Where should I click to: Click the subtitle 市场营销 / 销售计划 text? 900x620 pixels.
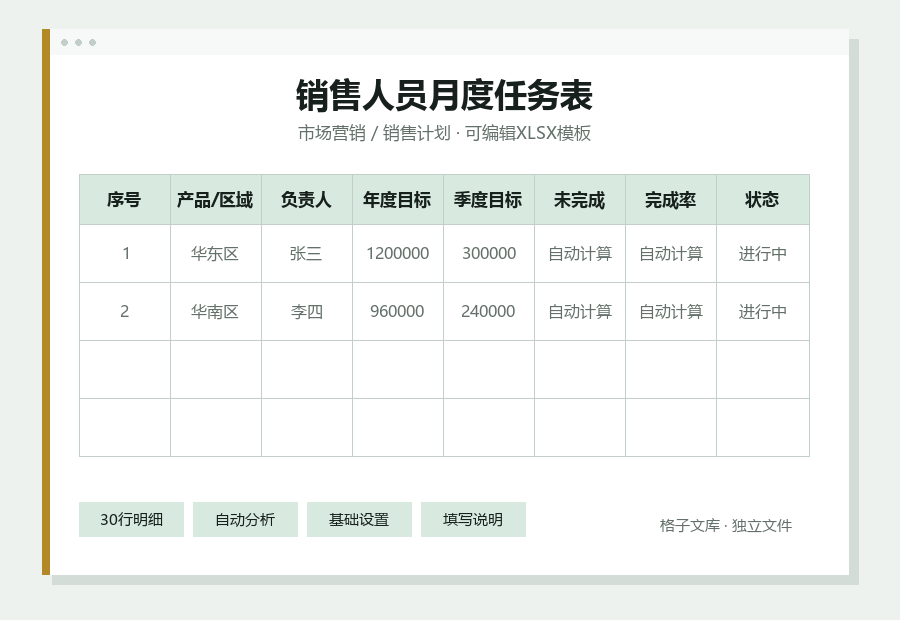(x=374, y=133)
